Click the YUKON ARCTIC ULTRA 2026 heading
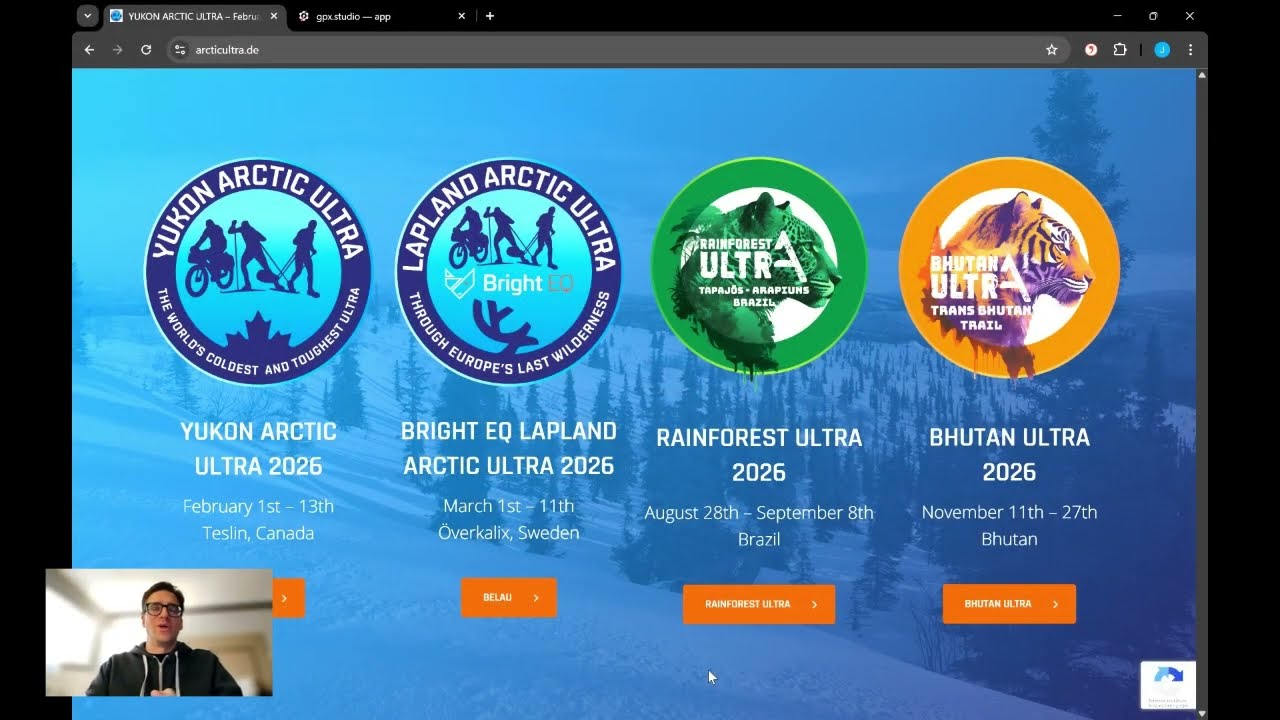1280x720 pixels. coord(258,449)
